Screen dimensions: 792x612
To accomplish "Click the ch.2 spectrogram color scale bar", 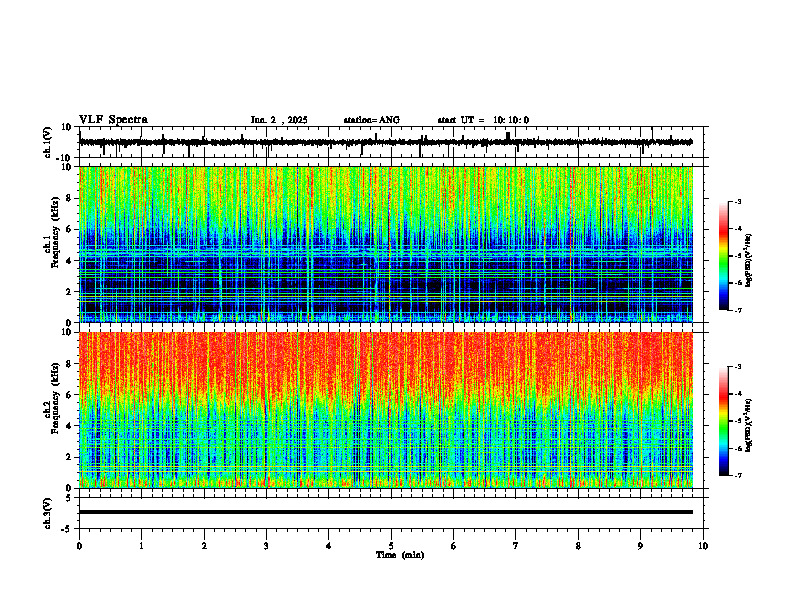I will tap(724, 421).
